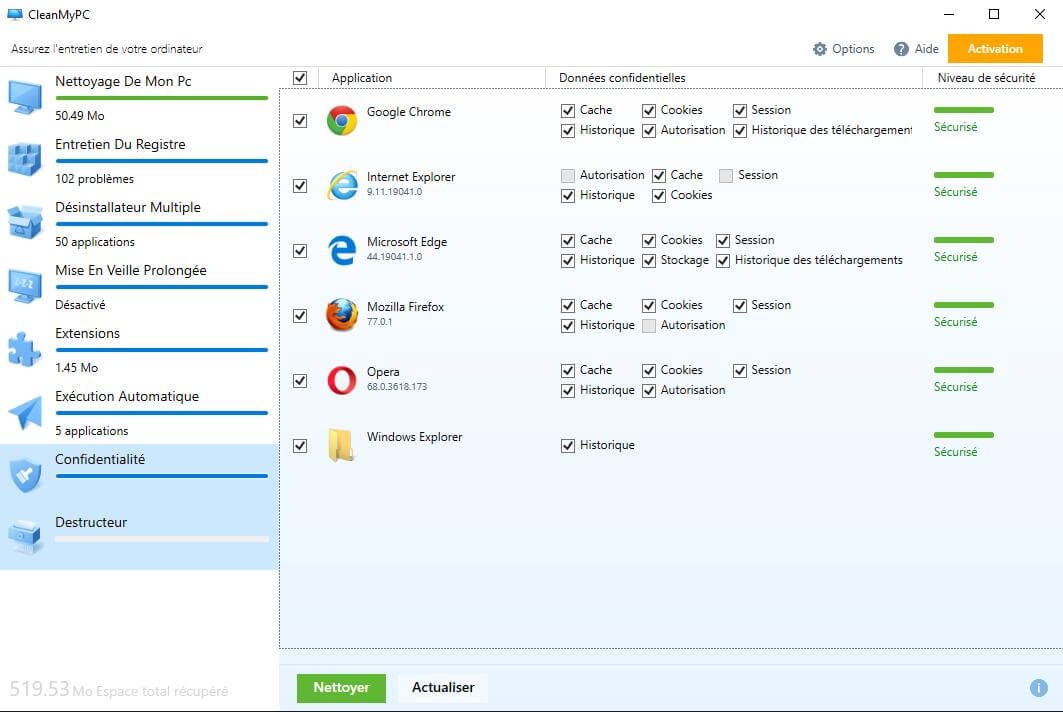The width and height of the screenshot is (1063, 712).
Task: Click the orange Activation button
Action: pos(995,49)
